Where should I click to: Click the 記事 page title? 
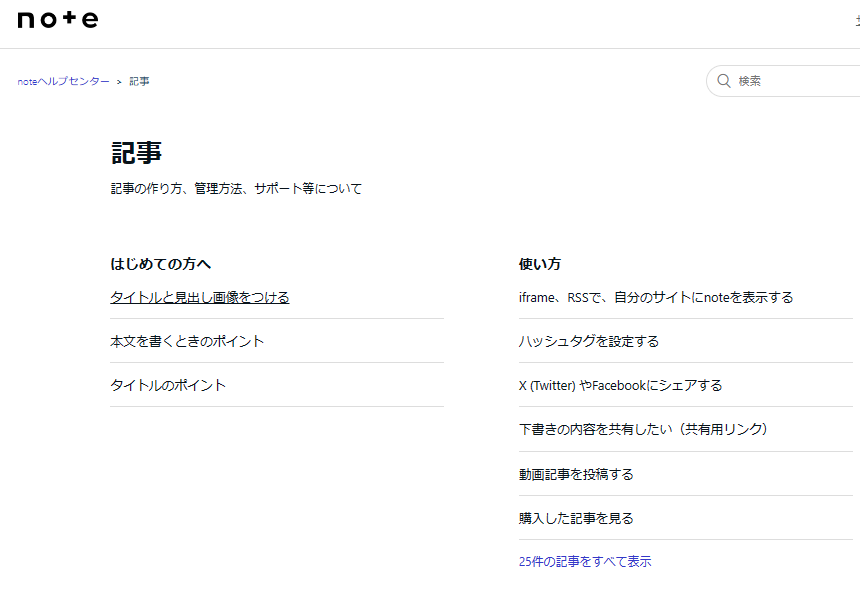[136, 152]
